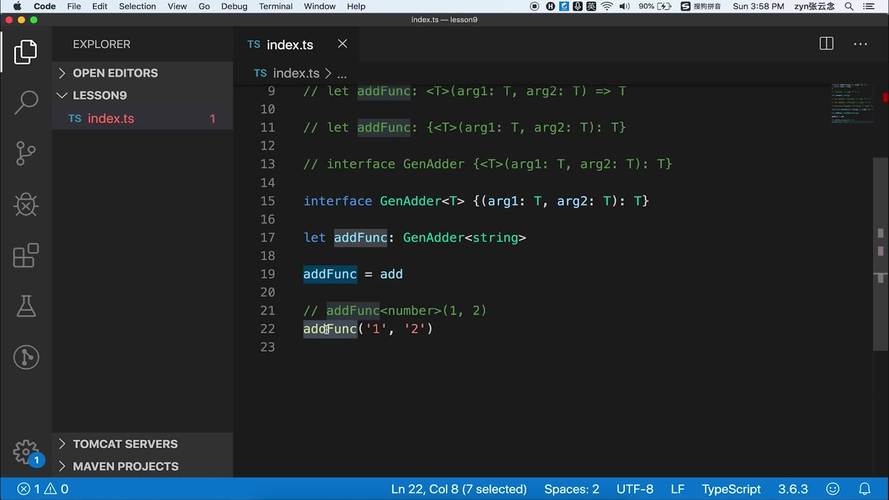Open notifications bell in status bar
The width and height of the screenshot is (889, 500).
coord(866,489)
